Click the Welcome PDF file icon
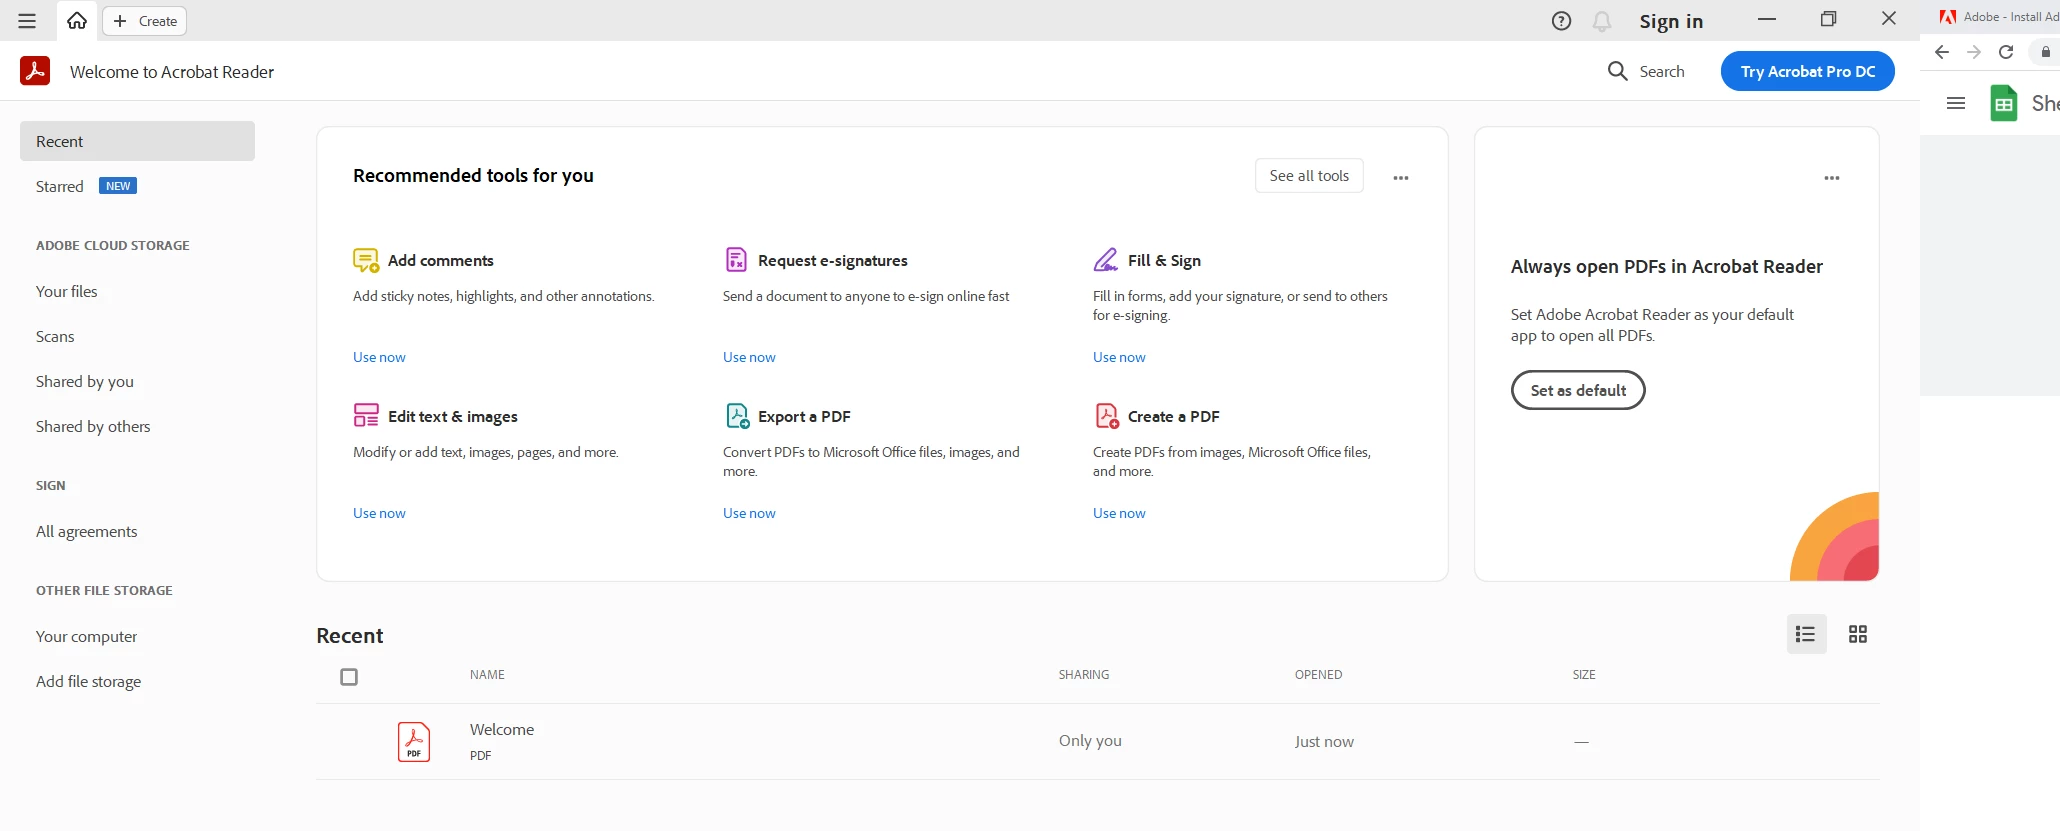 (x=414, y=742)
